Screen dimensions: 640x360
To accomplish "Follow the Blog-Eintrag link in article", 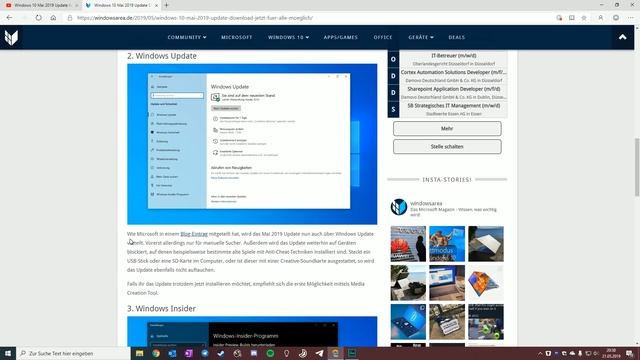I will [194, 234].
